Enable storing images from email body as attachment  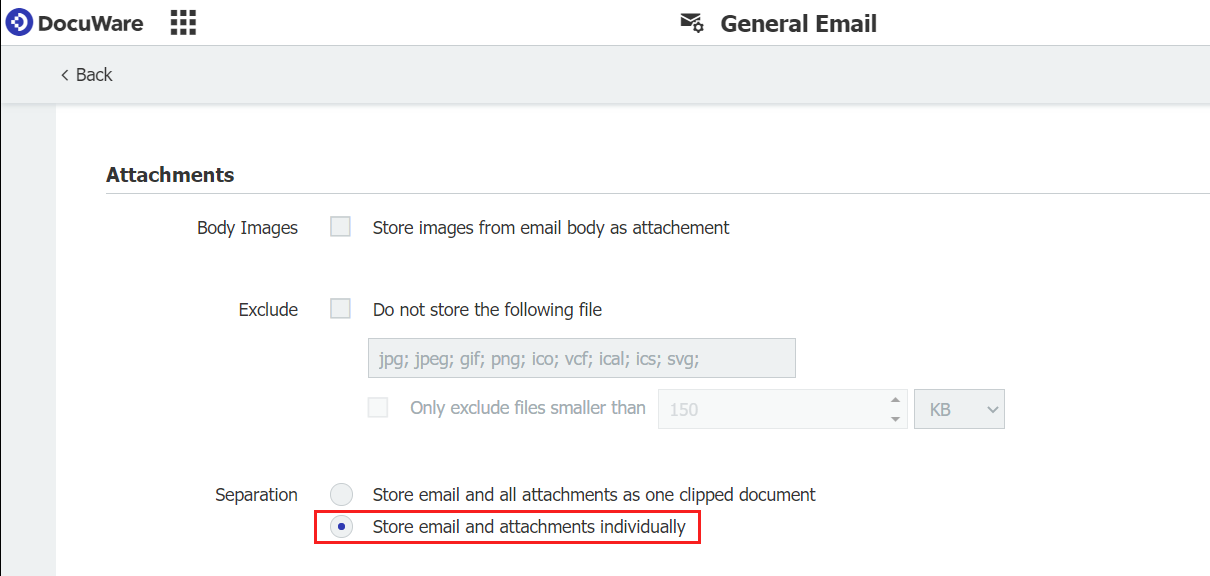(340, 226)
